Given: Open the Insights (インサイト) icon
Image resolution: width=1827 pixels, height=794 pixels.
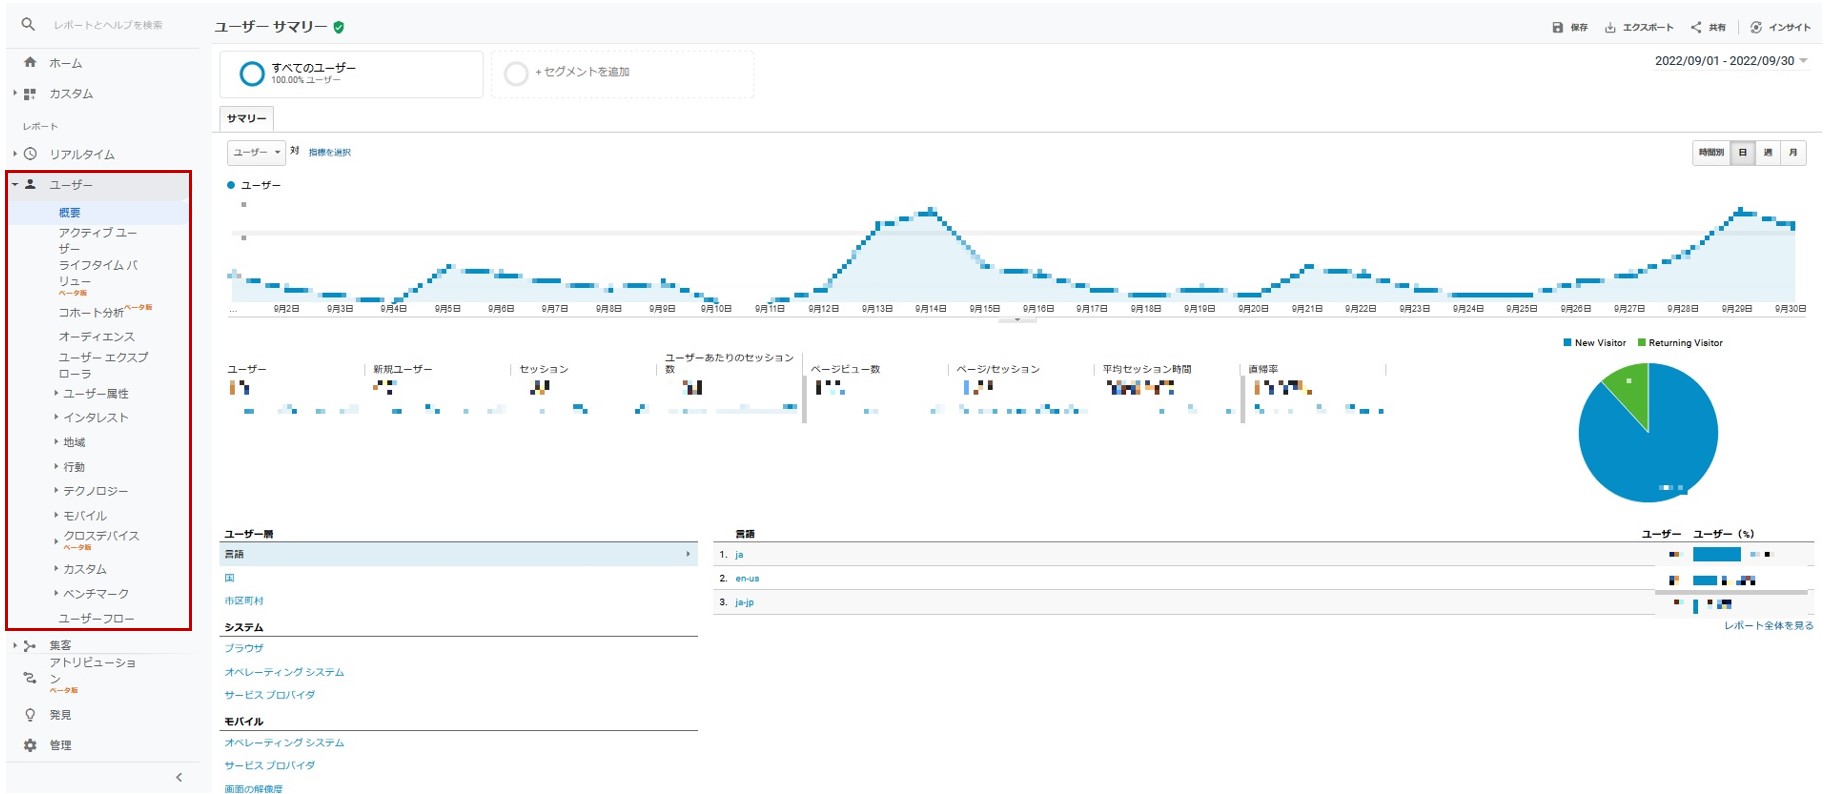Looking at the screenshot, I should (x=1756, y=28).
